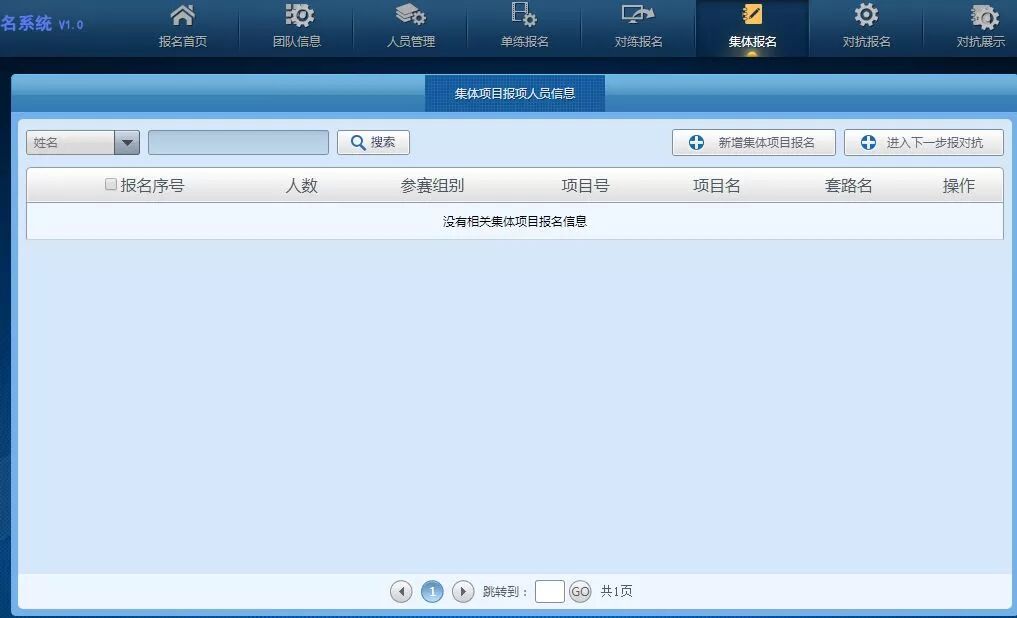Click the 对抗展示 icon
The height and width of the screenshot is (618, 1017).
(x=983, y=16)
